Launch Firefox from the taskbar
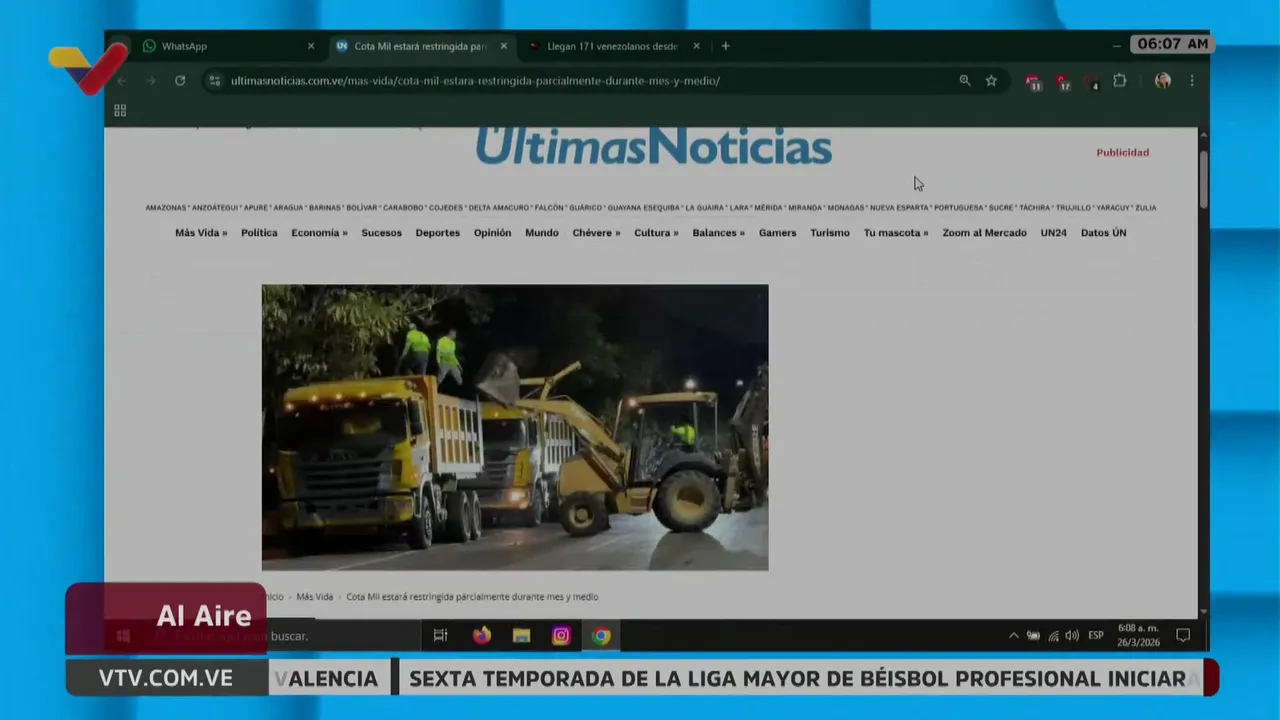 481,635
